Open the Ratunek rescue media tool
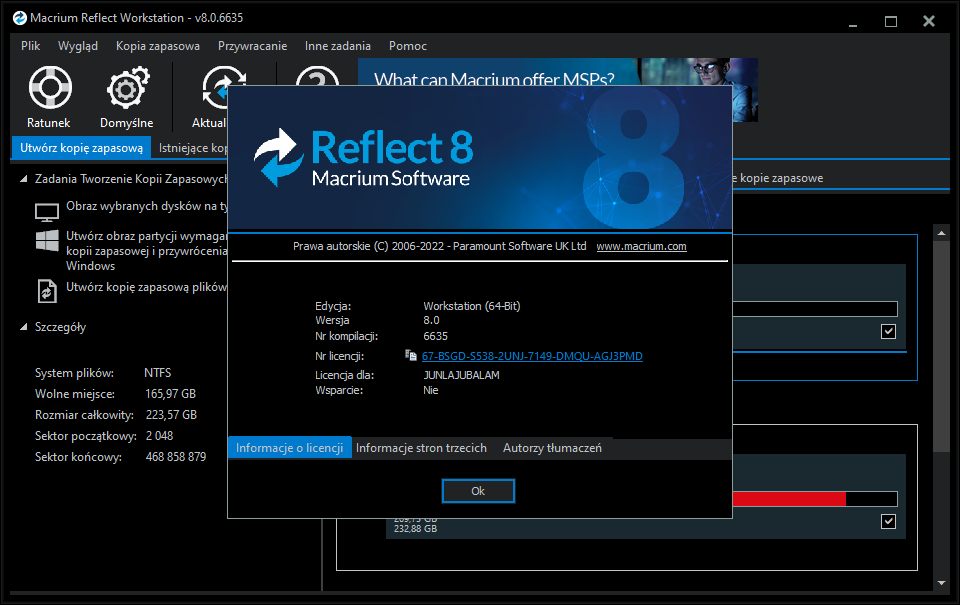 coord(50,97)
